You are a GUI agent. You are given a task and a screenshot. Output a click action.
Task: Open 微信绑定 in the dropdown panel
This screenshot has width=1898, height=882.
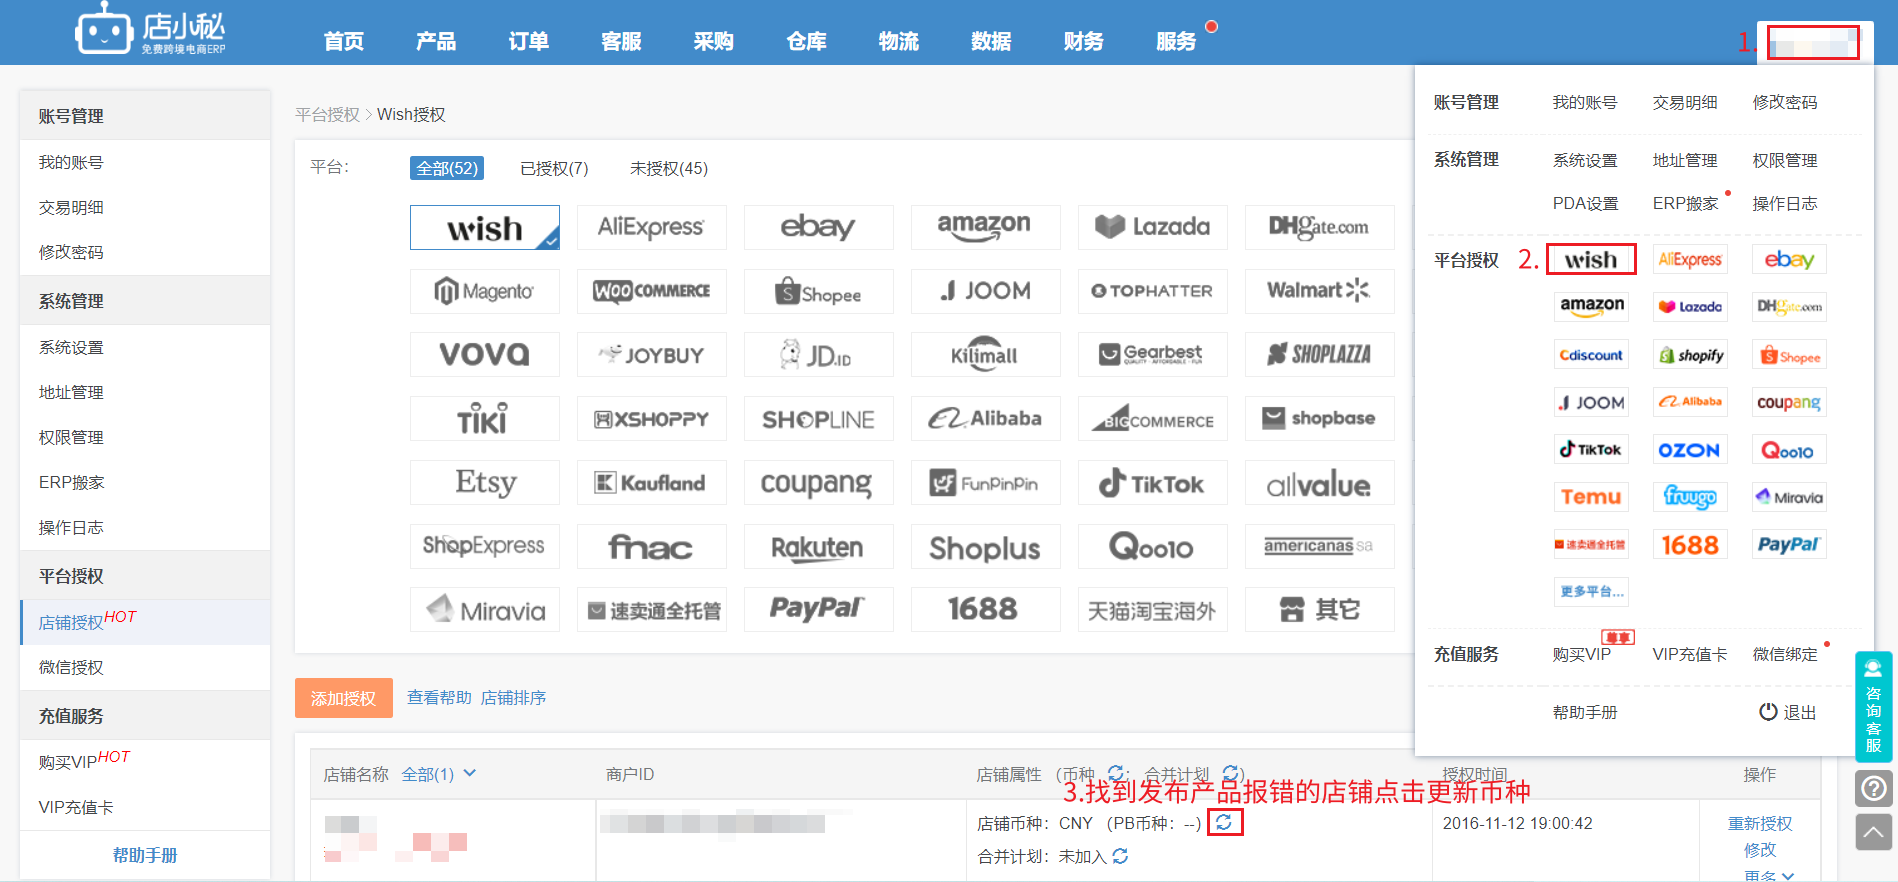coord(1785,654)
